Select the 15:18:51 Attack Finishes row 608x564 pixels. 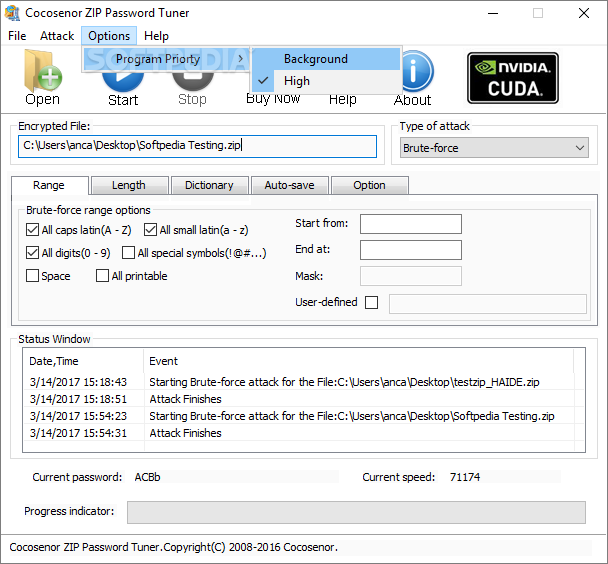302,399
